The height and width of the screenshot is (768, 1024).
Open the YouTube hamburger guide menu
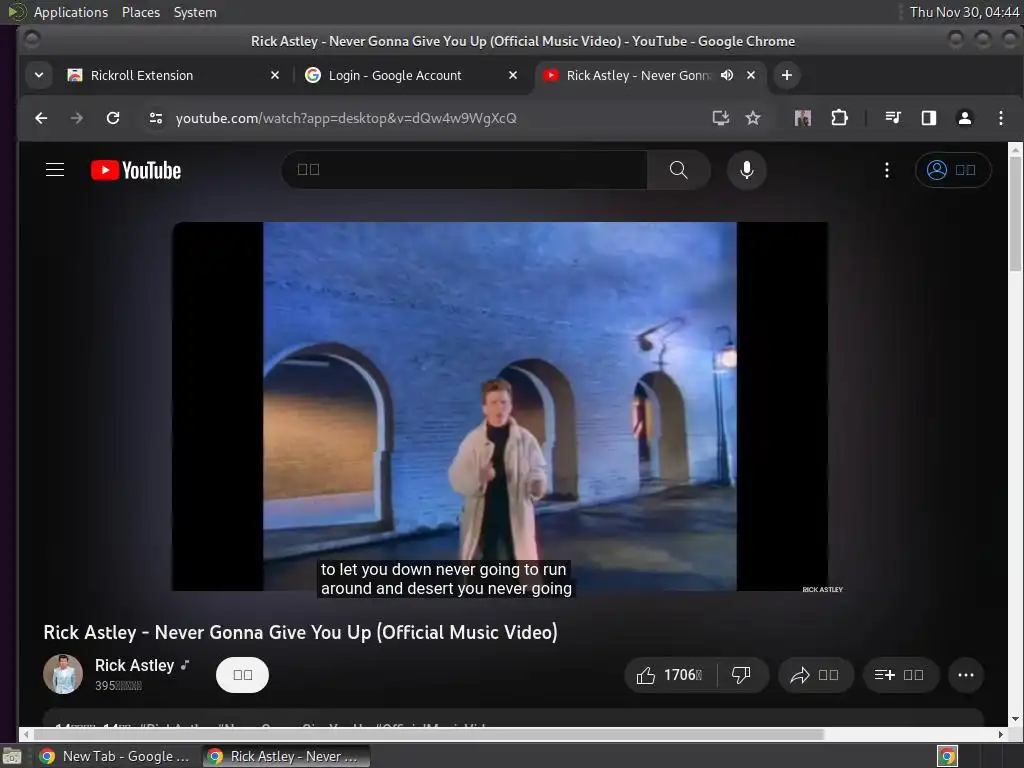point(55,170)
